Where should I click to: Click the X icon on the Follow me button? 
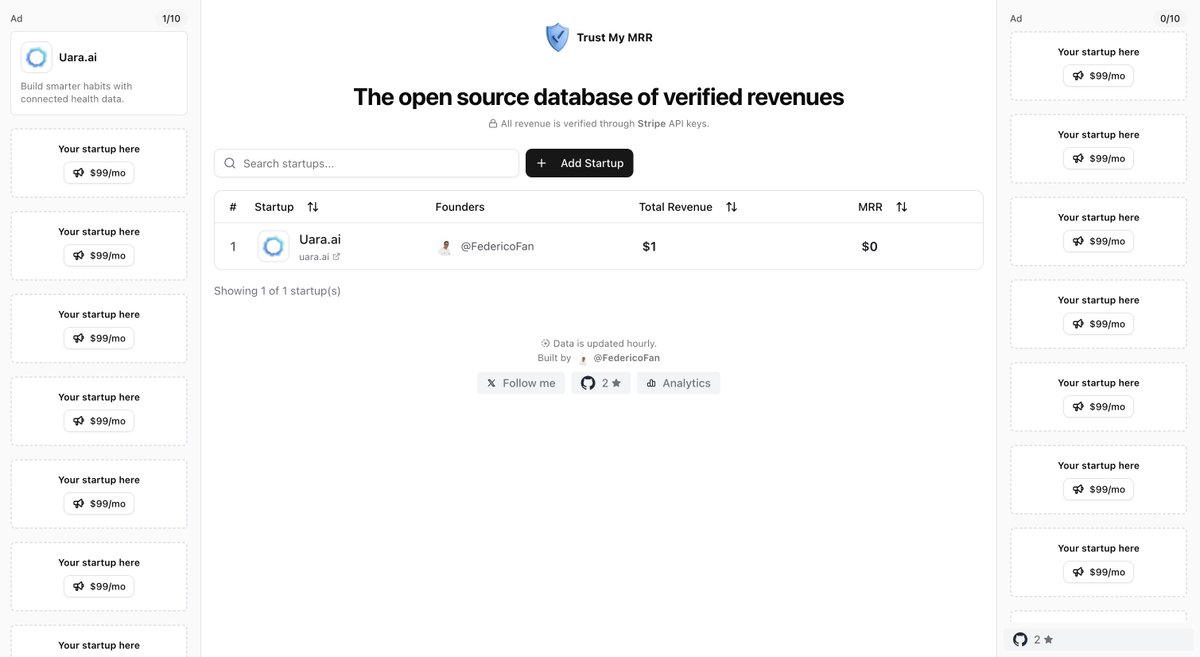point(490,382)
